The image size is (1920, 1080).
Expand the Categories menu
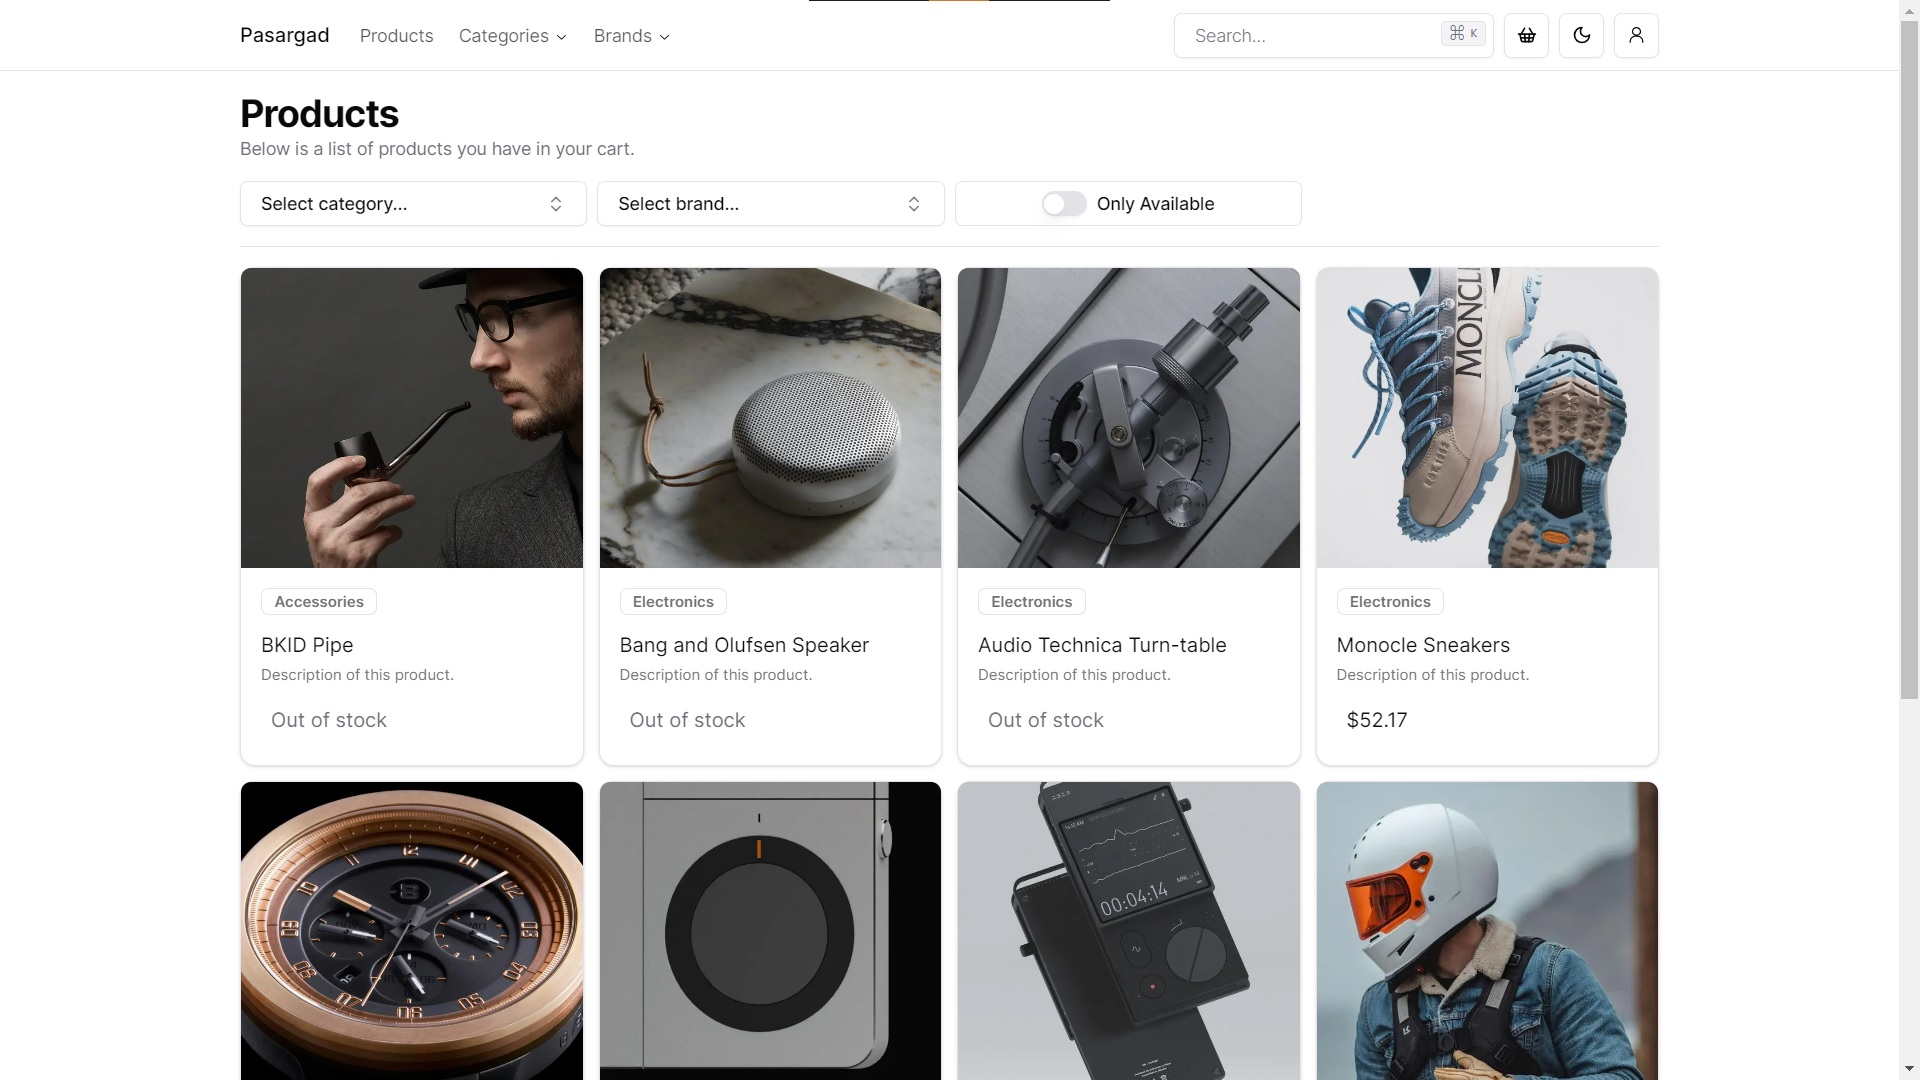(x=512, y=36)
